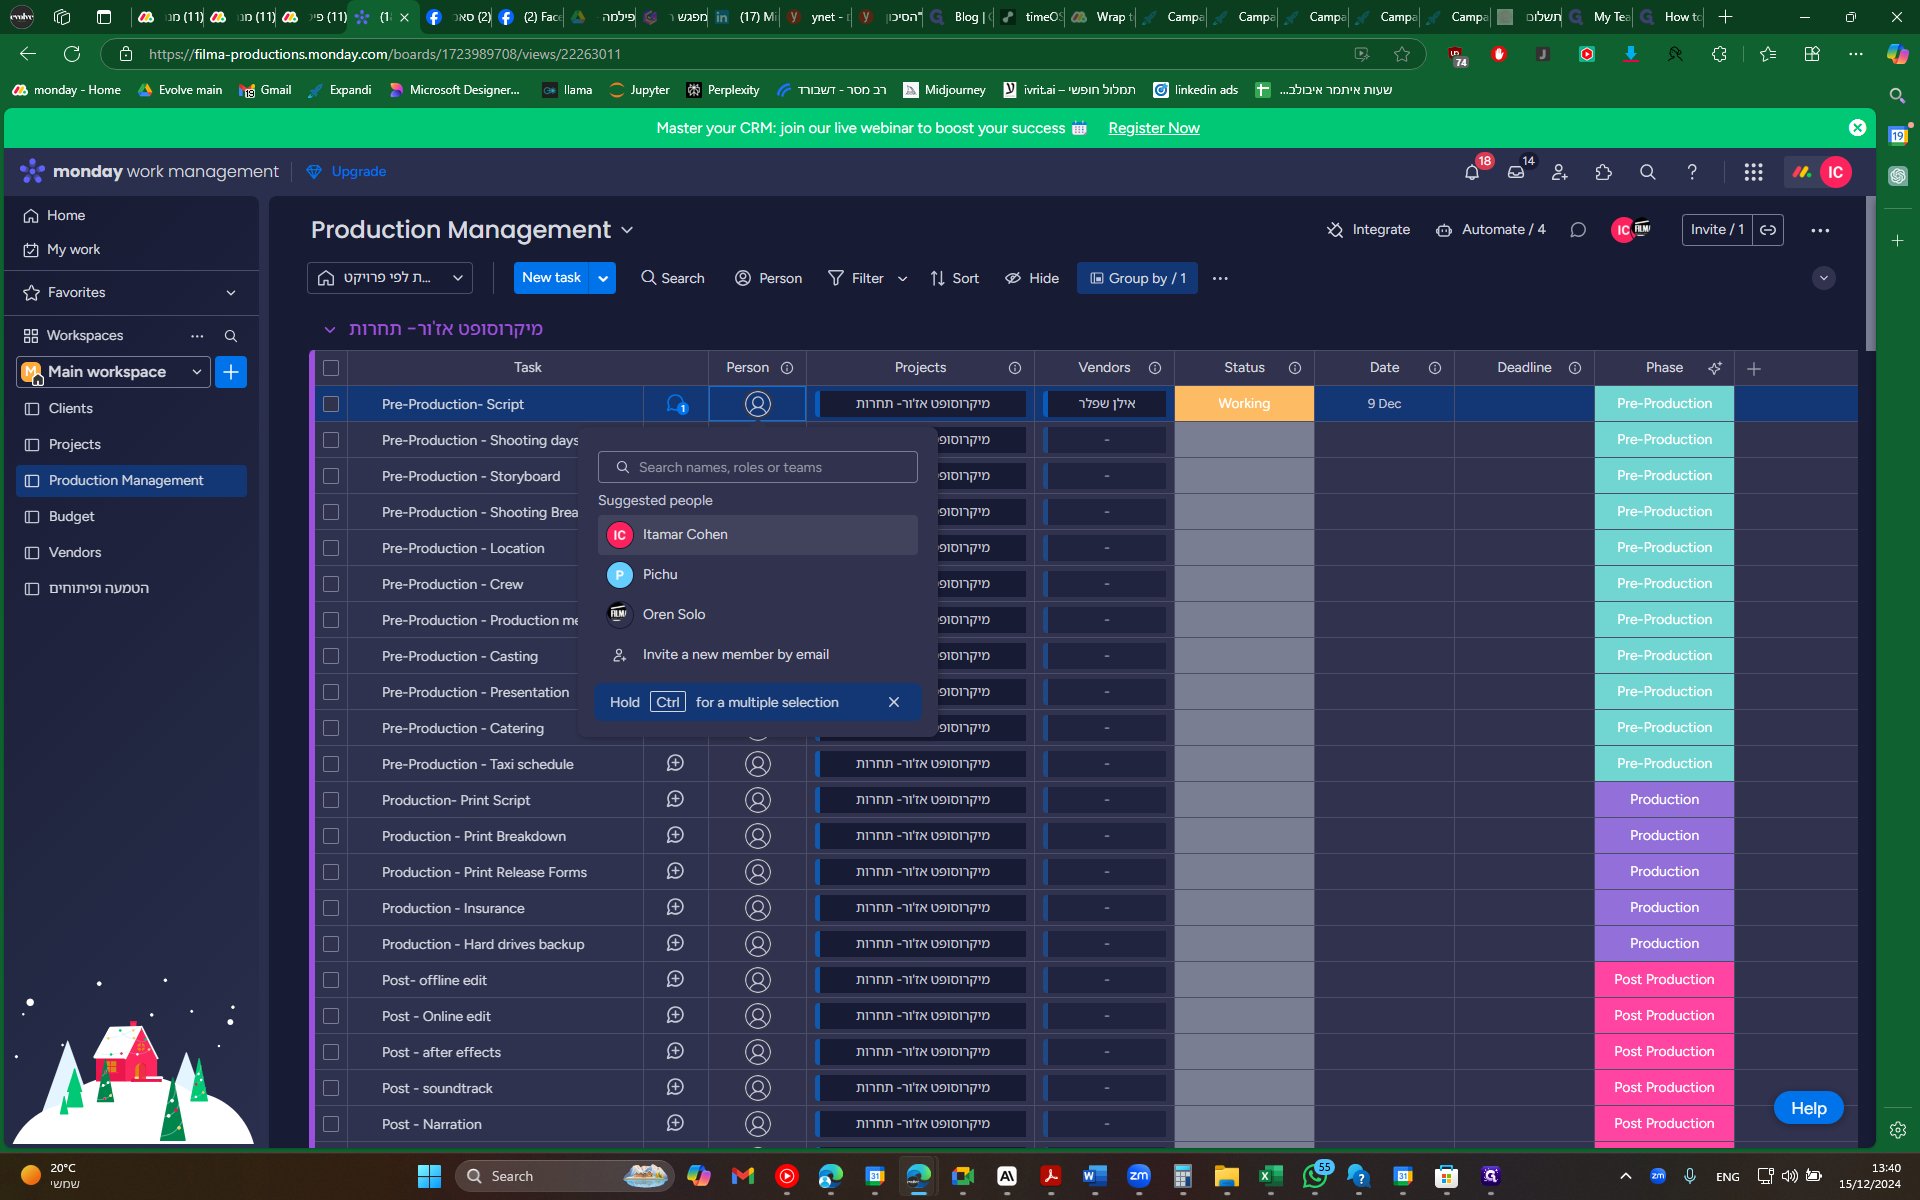
Task: Click Production phase label on Print Script row
Action: click(x=1664, y=800)
